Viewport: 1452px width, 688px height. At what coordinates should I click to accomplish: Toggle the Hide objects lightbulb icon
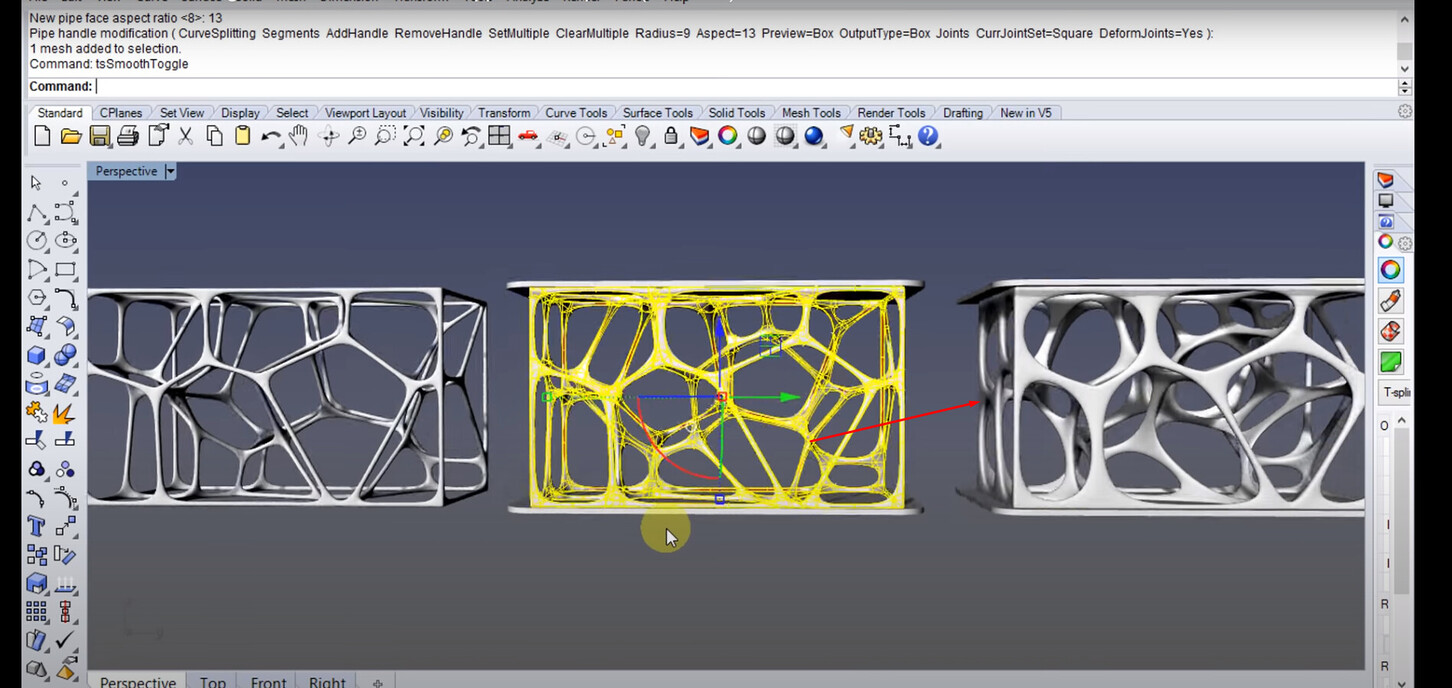click(x=643, y=136)
